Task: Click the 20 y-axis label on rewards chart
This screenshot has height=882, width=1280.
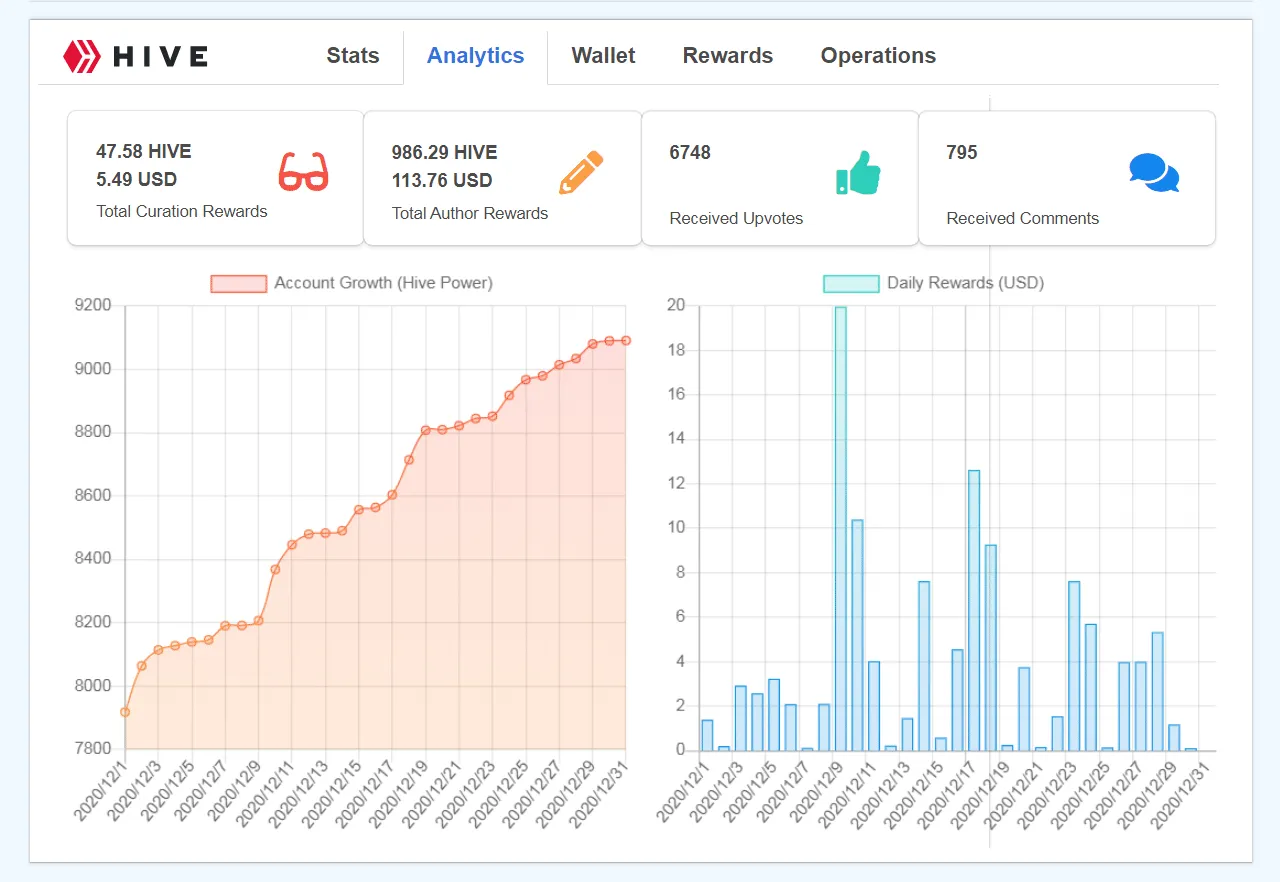Action: point(676,305)
